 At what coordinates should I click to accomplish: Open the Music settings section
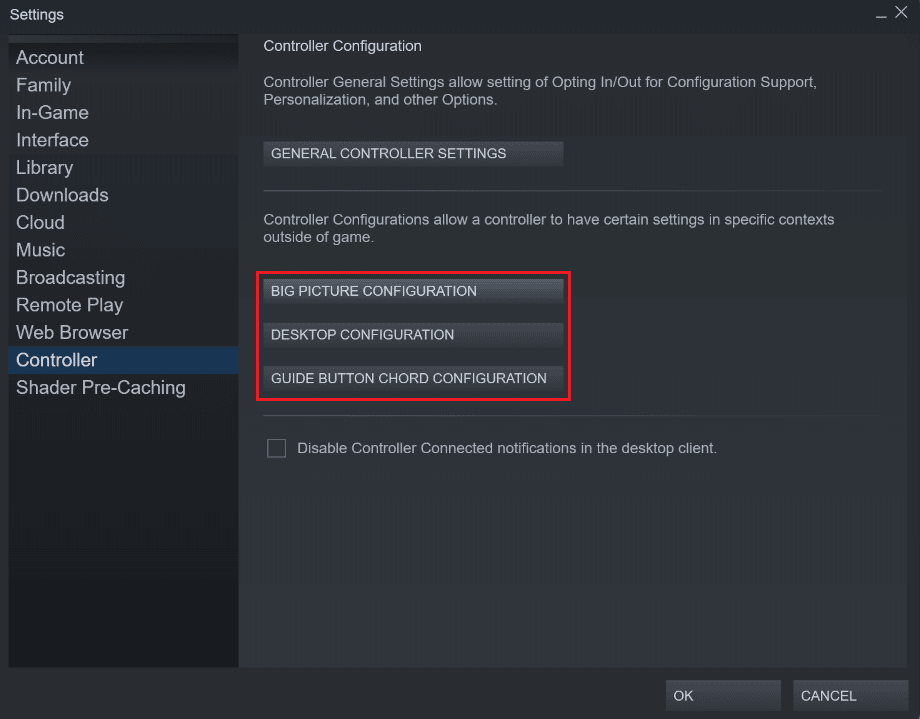tap(123, 250)
